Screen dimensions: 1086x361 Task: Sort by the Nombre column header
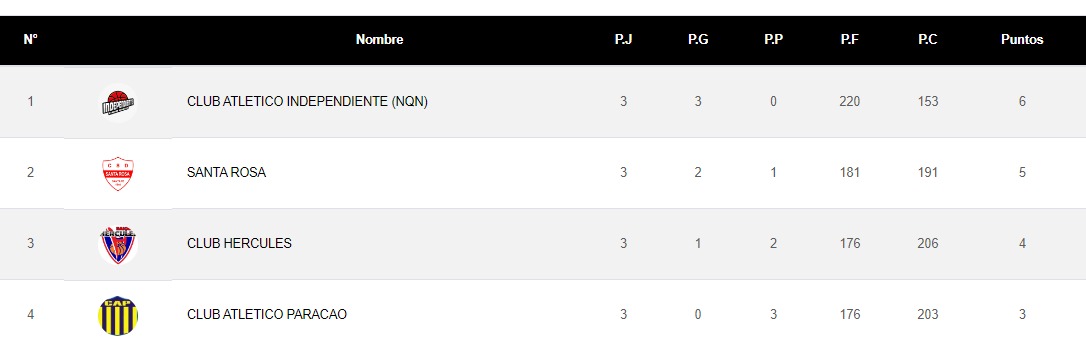point(380,40)
